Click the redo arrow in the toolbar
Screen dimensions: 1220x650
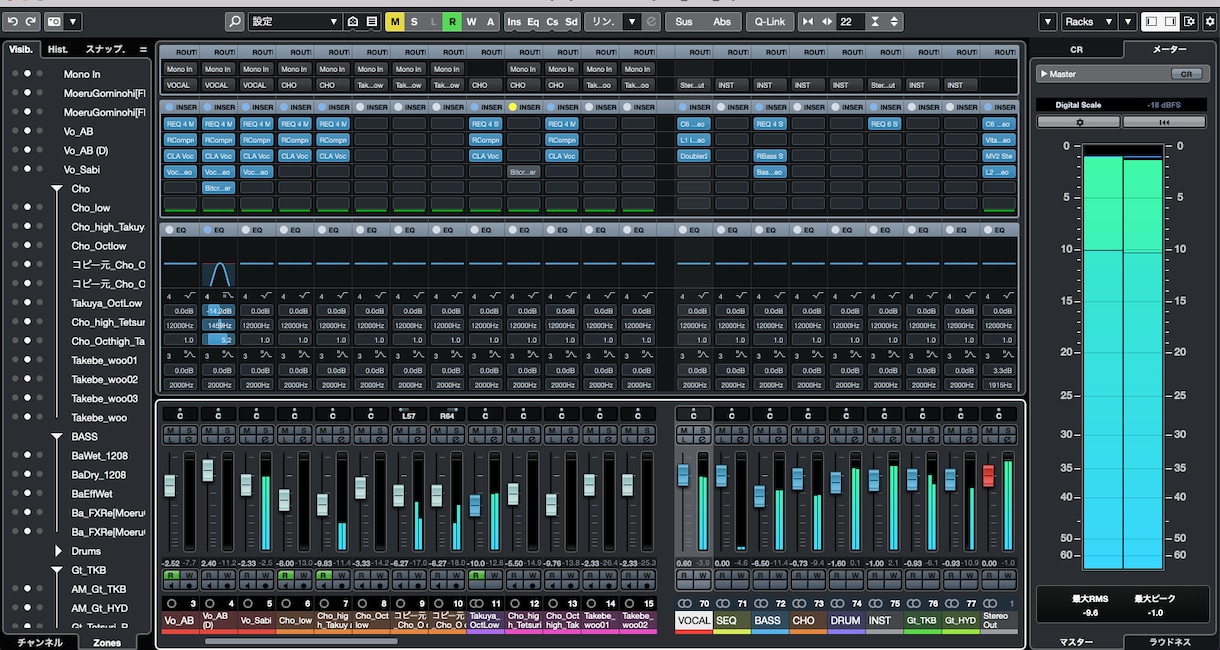point(30,21)
